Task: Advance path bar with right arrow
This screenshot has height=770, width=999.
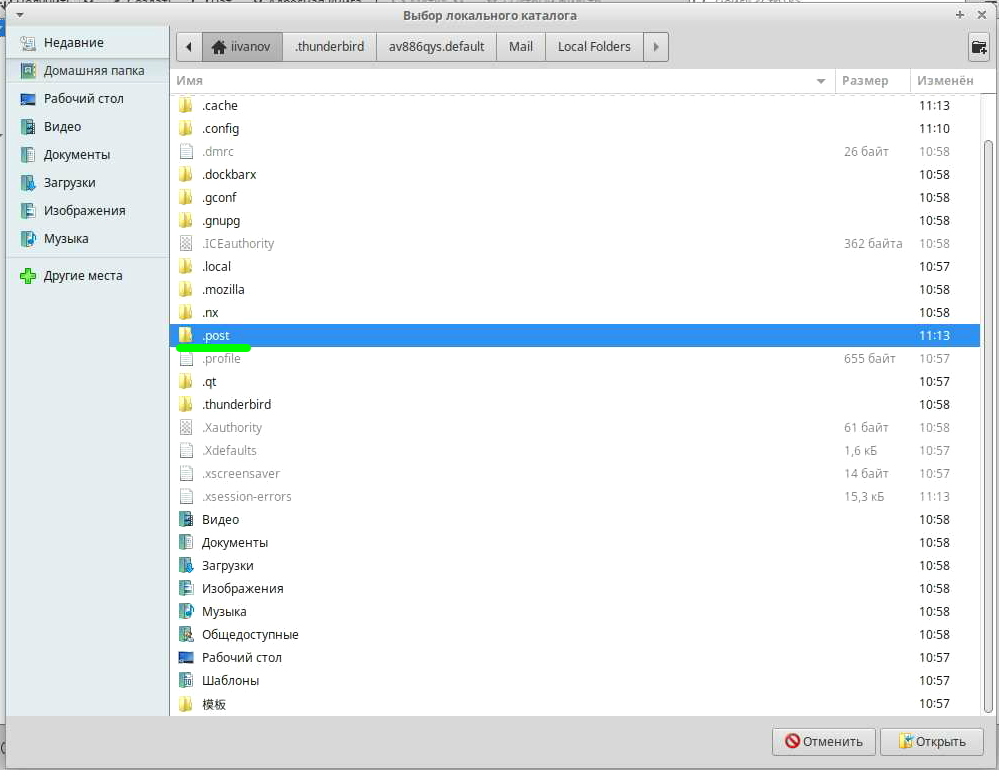Action: pyautogui.click(x=656, y=46)
